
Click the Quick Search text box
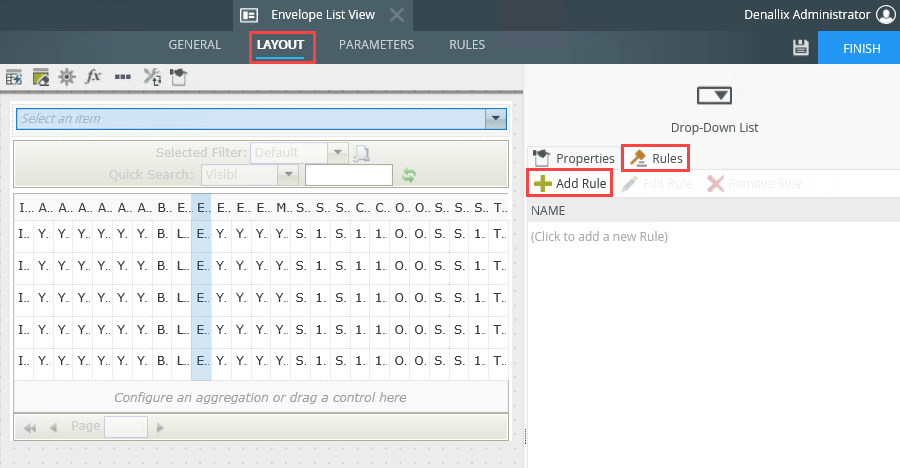349,175
